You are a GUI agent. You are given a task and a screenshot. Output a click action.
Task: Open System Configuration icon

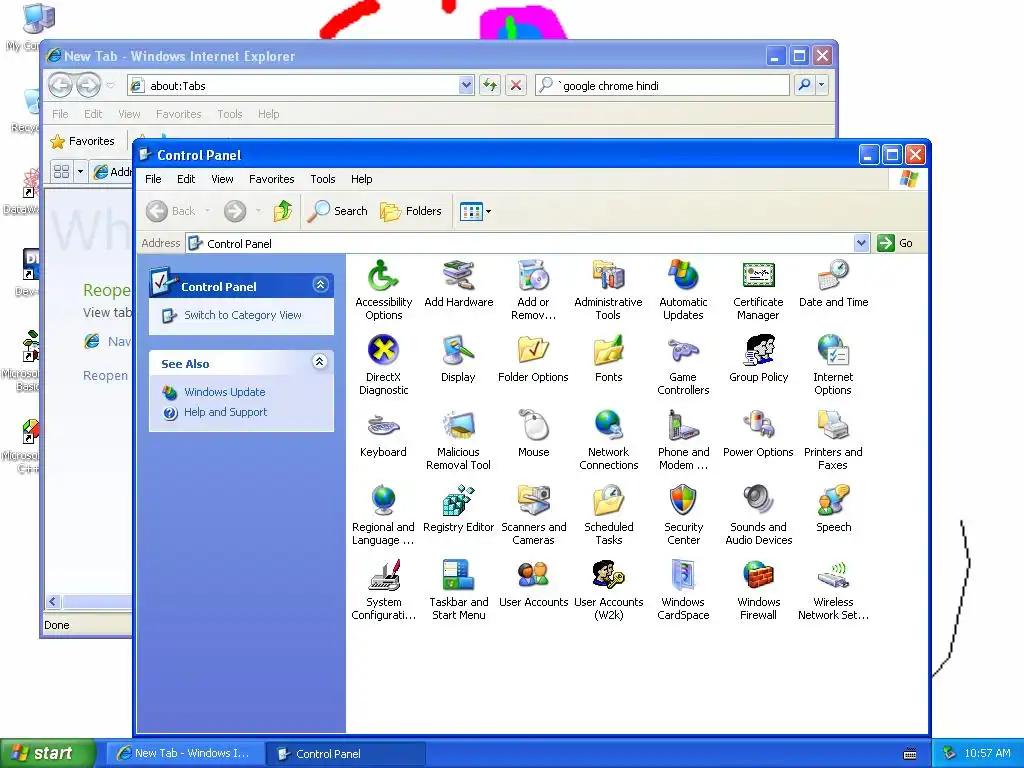coord(383,590)
